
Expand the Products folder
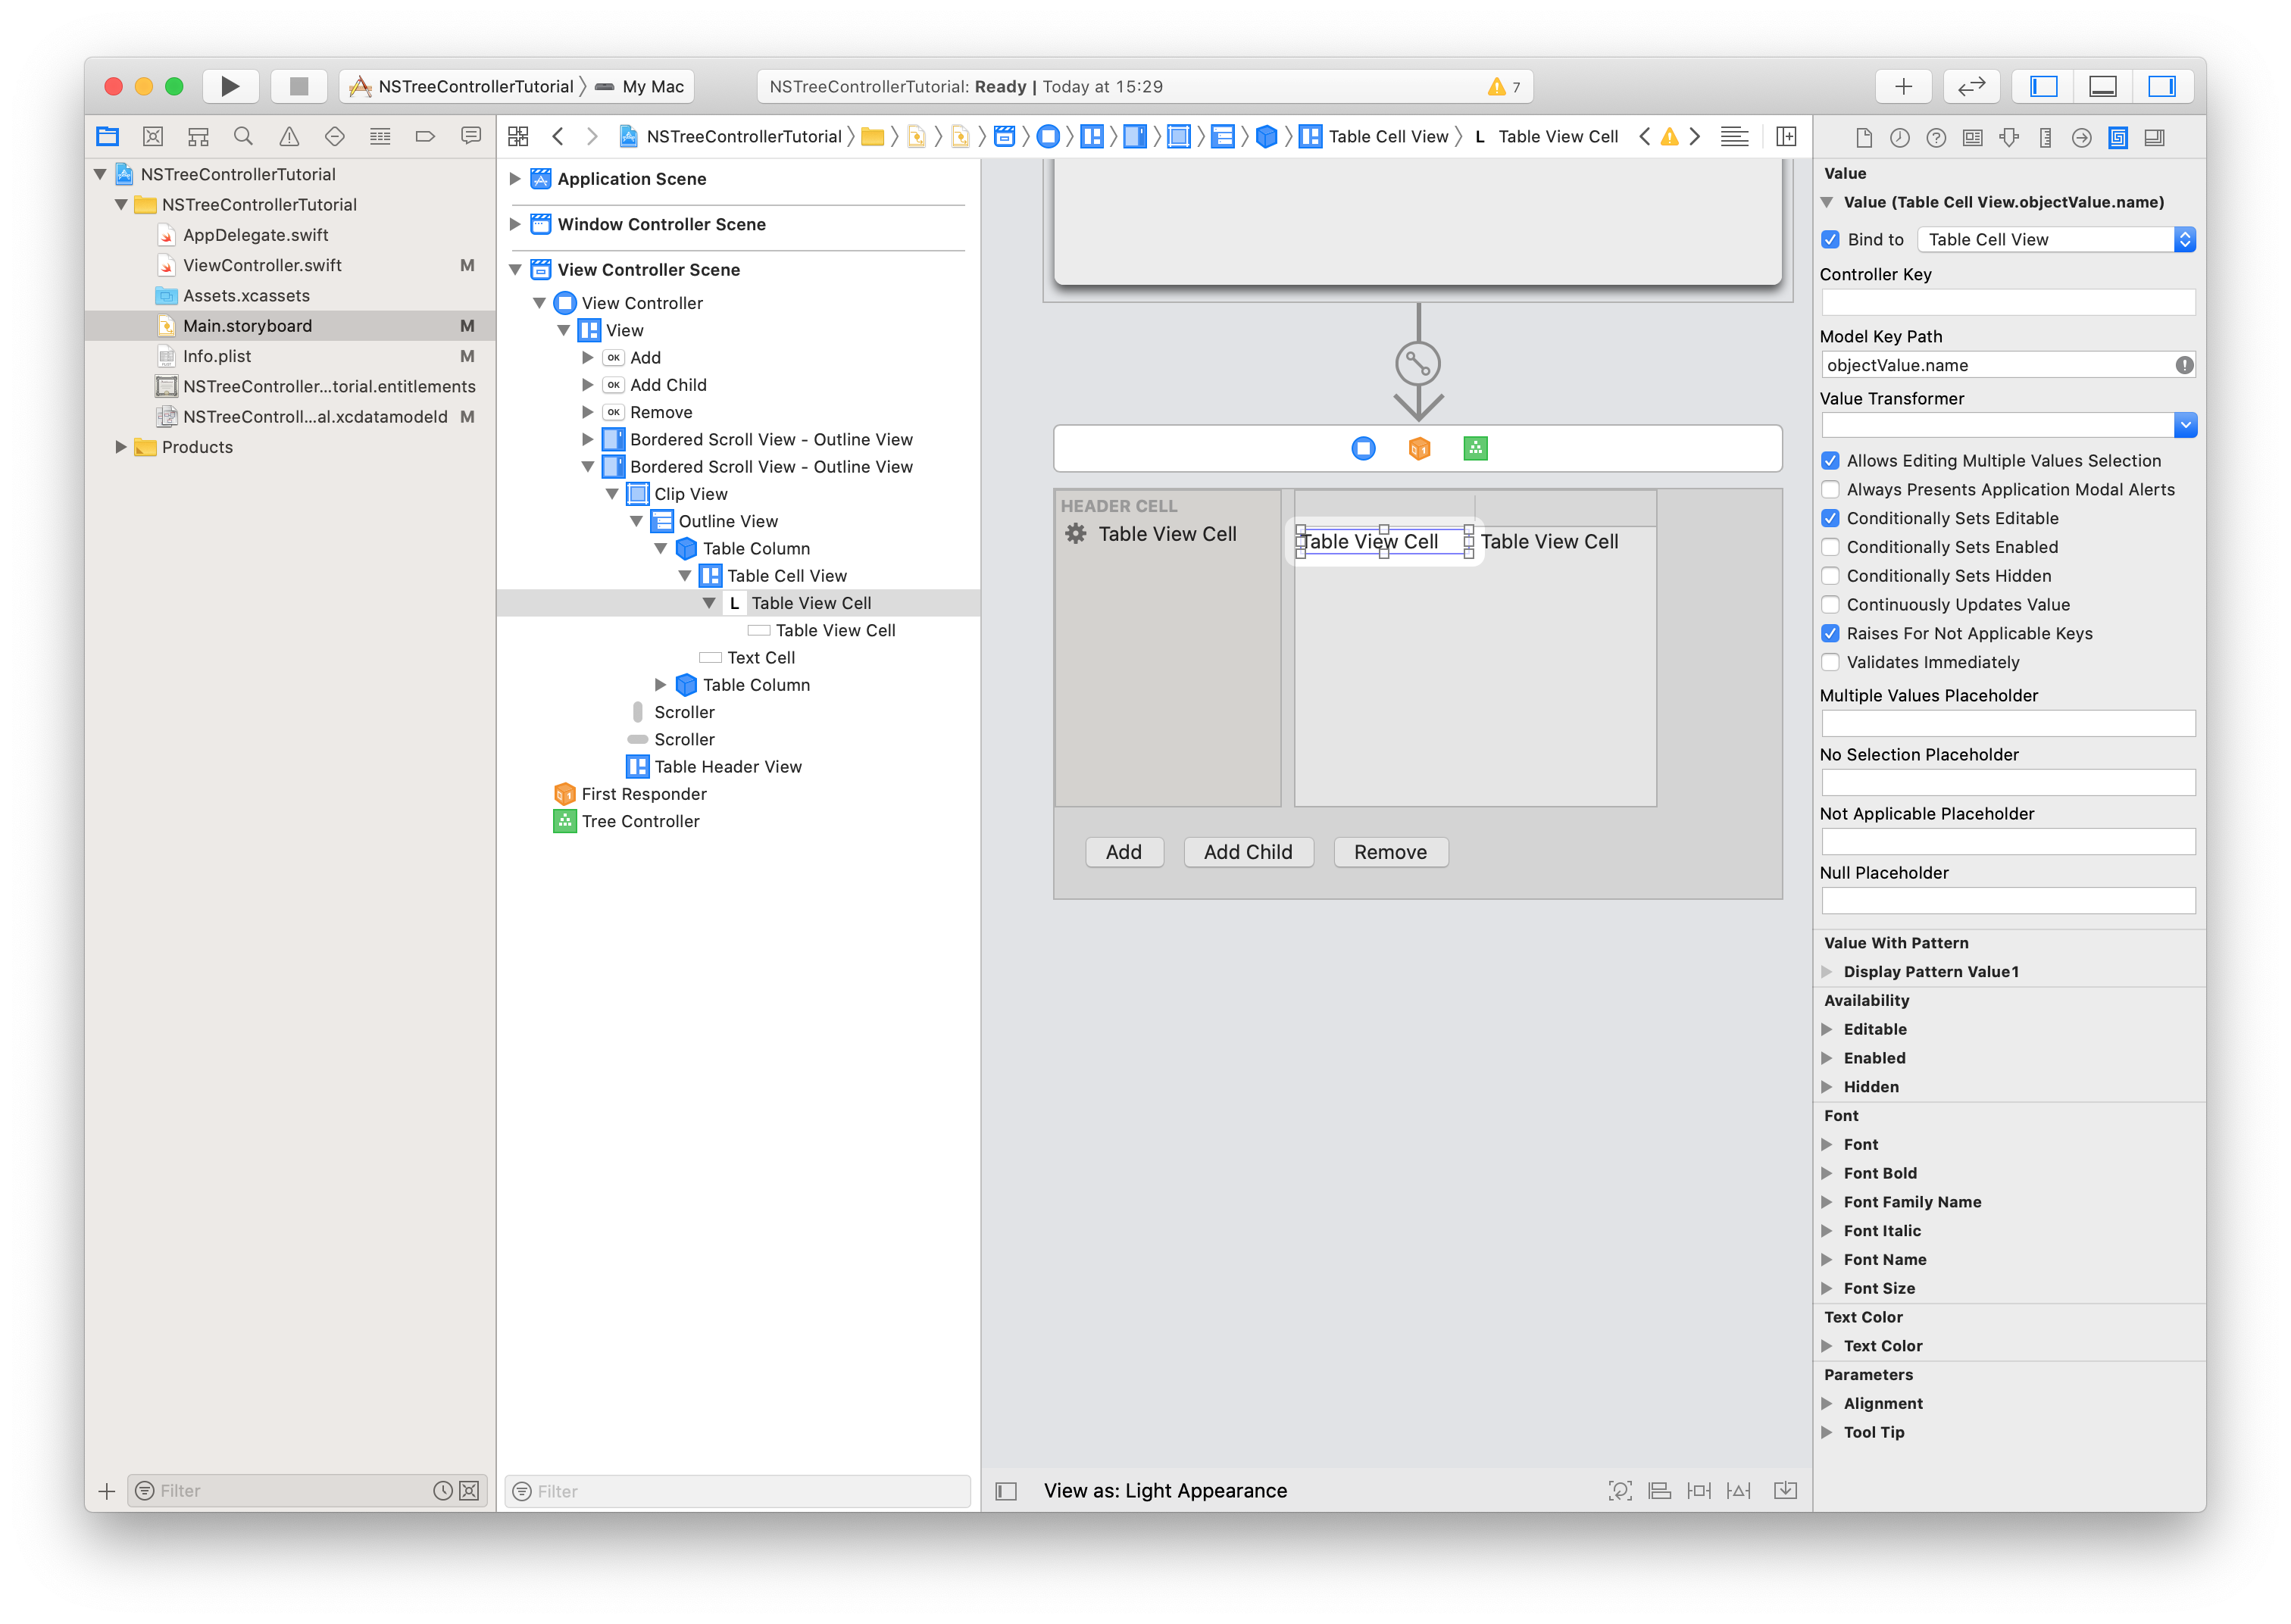click(121, 447)
